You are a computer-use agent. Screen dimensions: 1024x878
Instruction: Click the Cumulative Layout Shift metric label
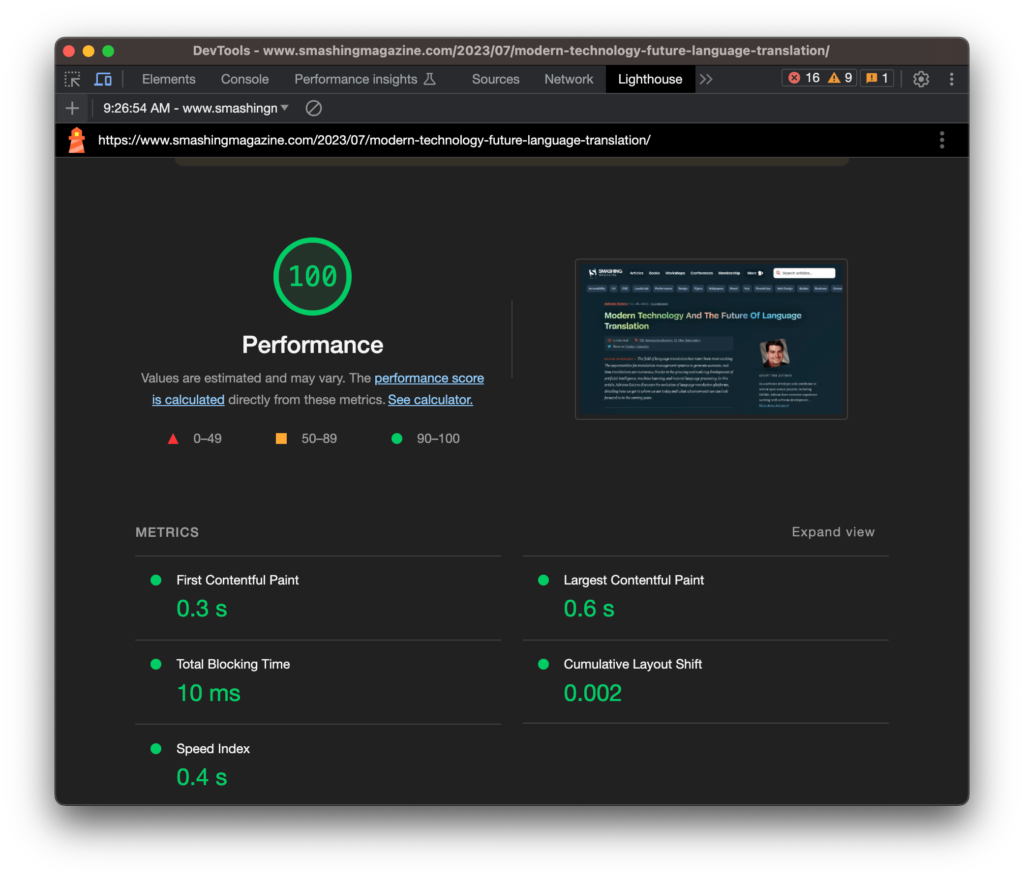click(x=632, y=664)
